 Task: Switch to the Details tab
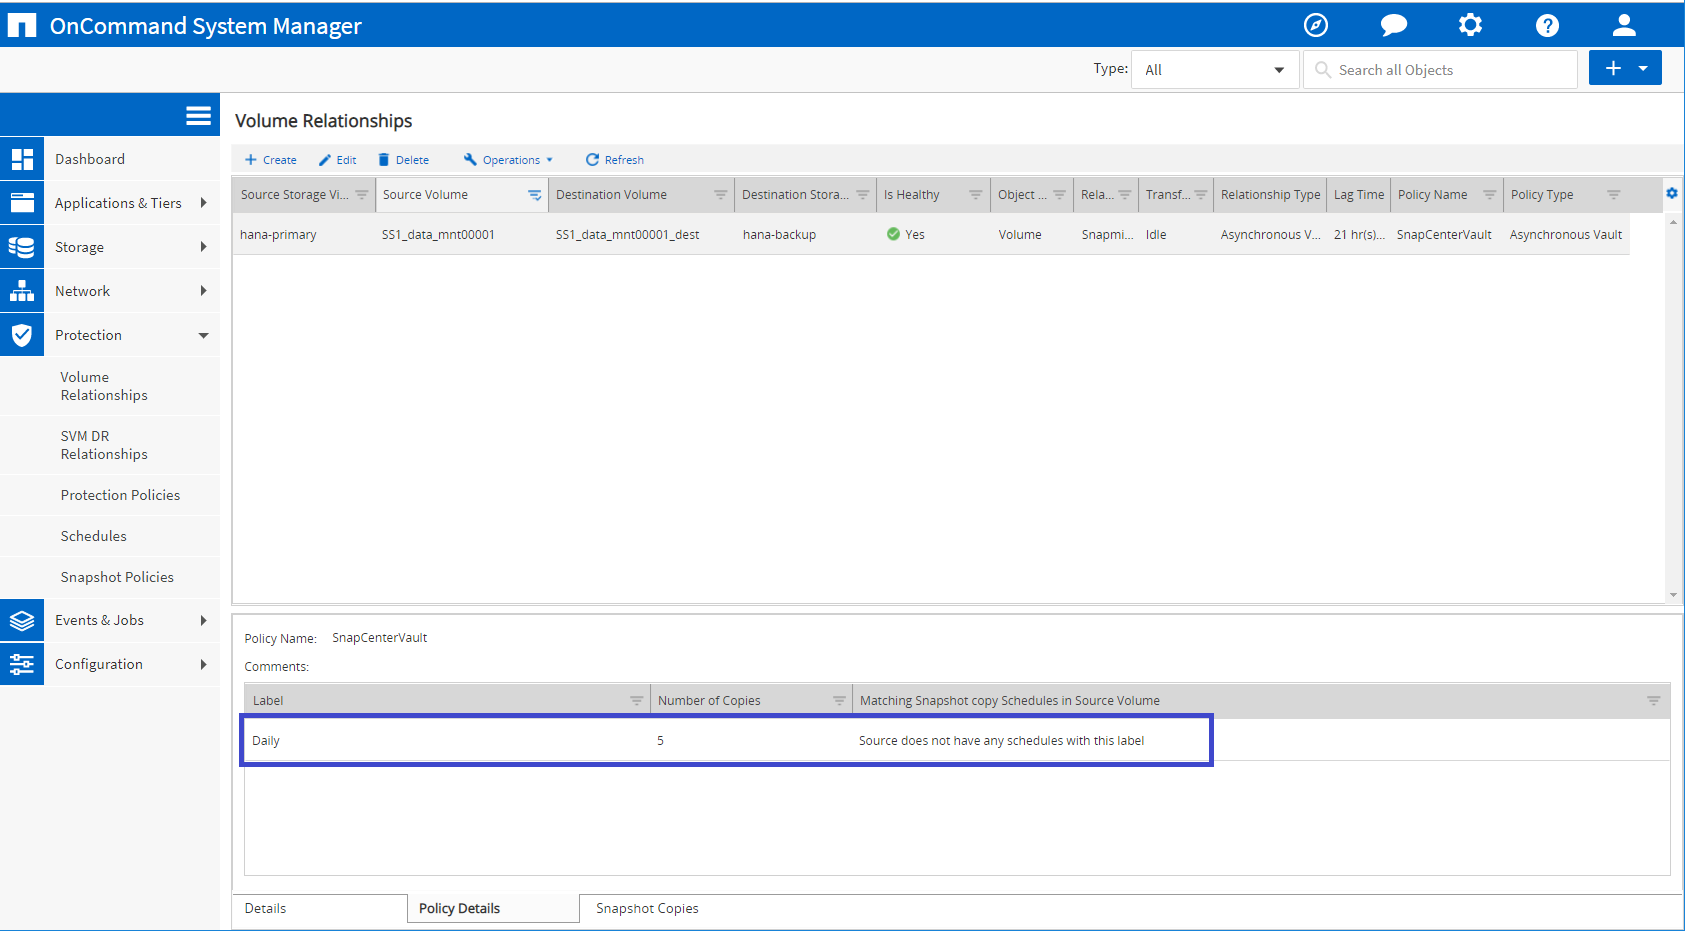(266, 908)
